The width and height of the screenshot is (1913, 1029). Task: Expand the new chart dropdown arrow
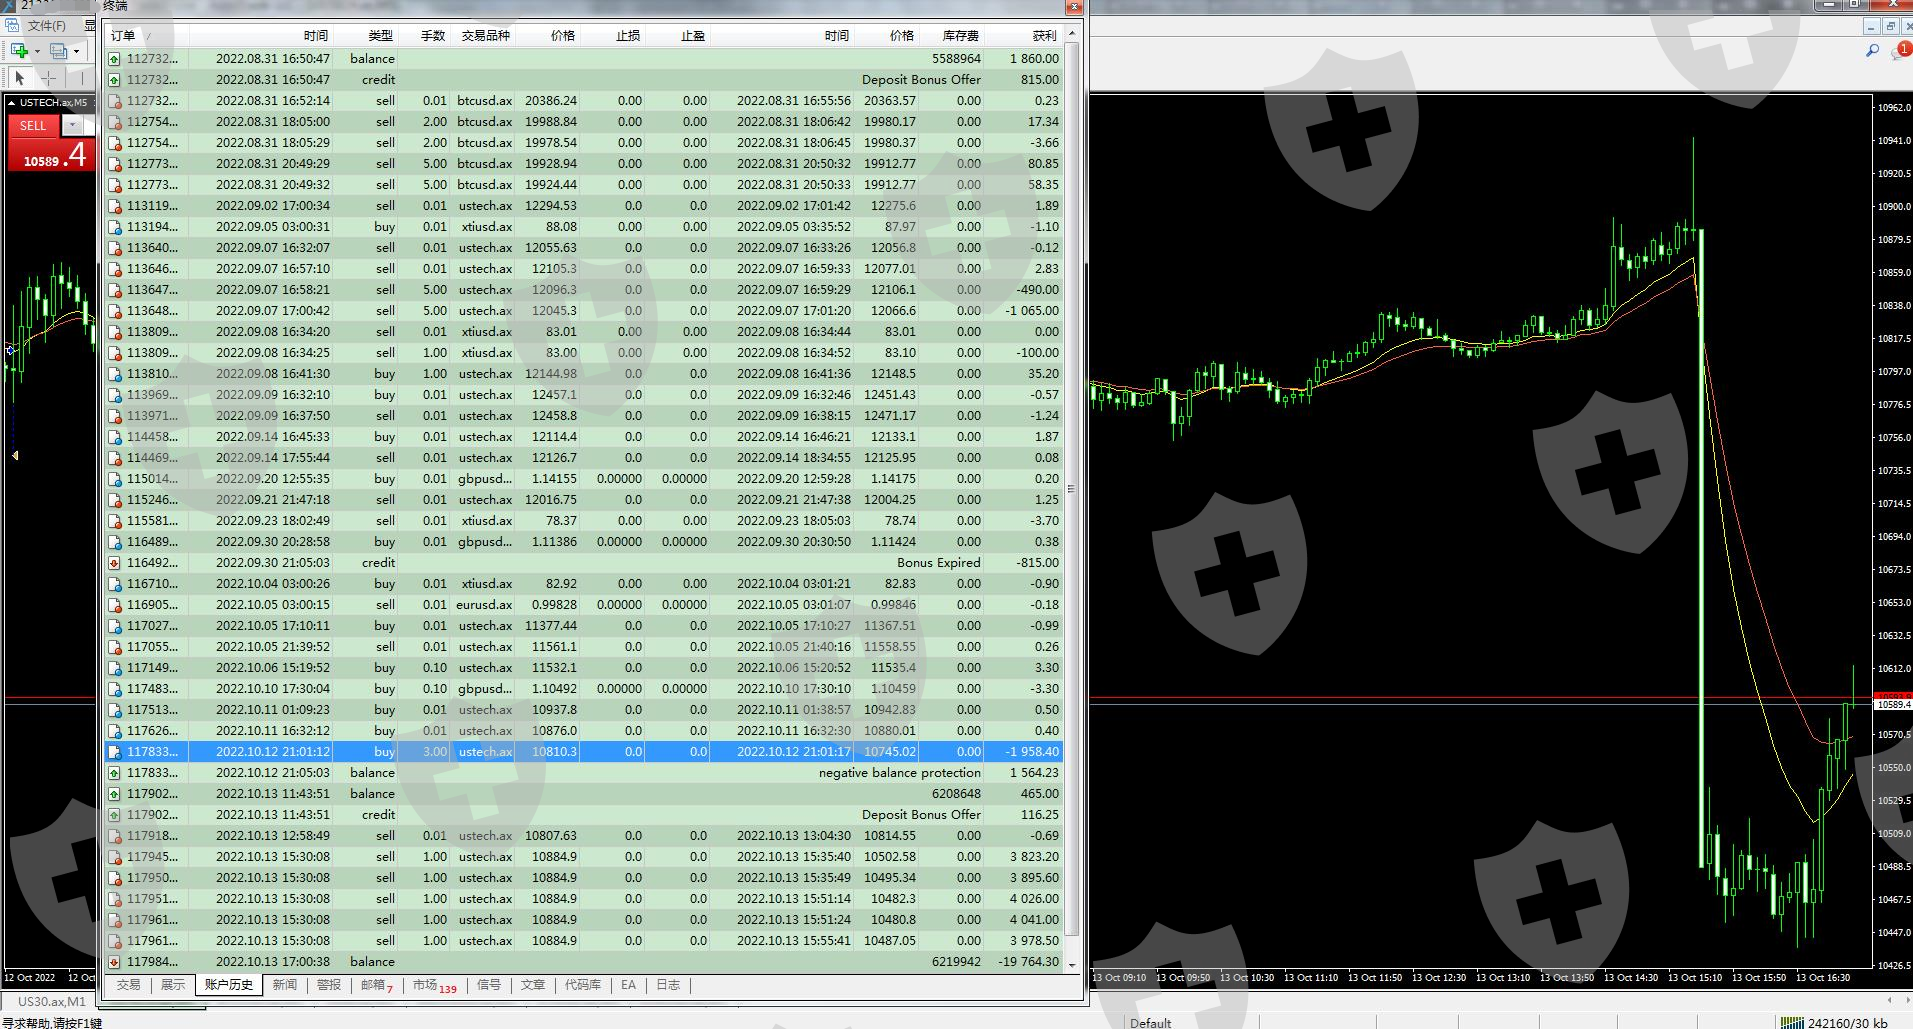point(37,51)
